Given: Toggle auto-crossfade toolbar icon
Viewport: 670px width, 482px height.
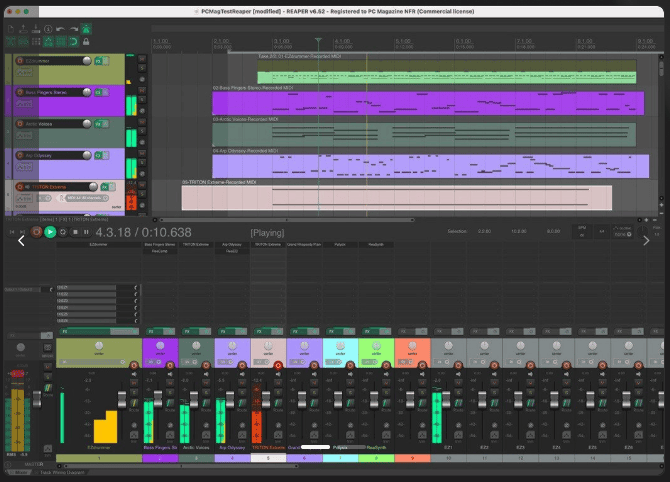Looking at the screenshot, I should [11, 41].
